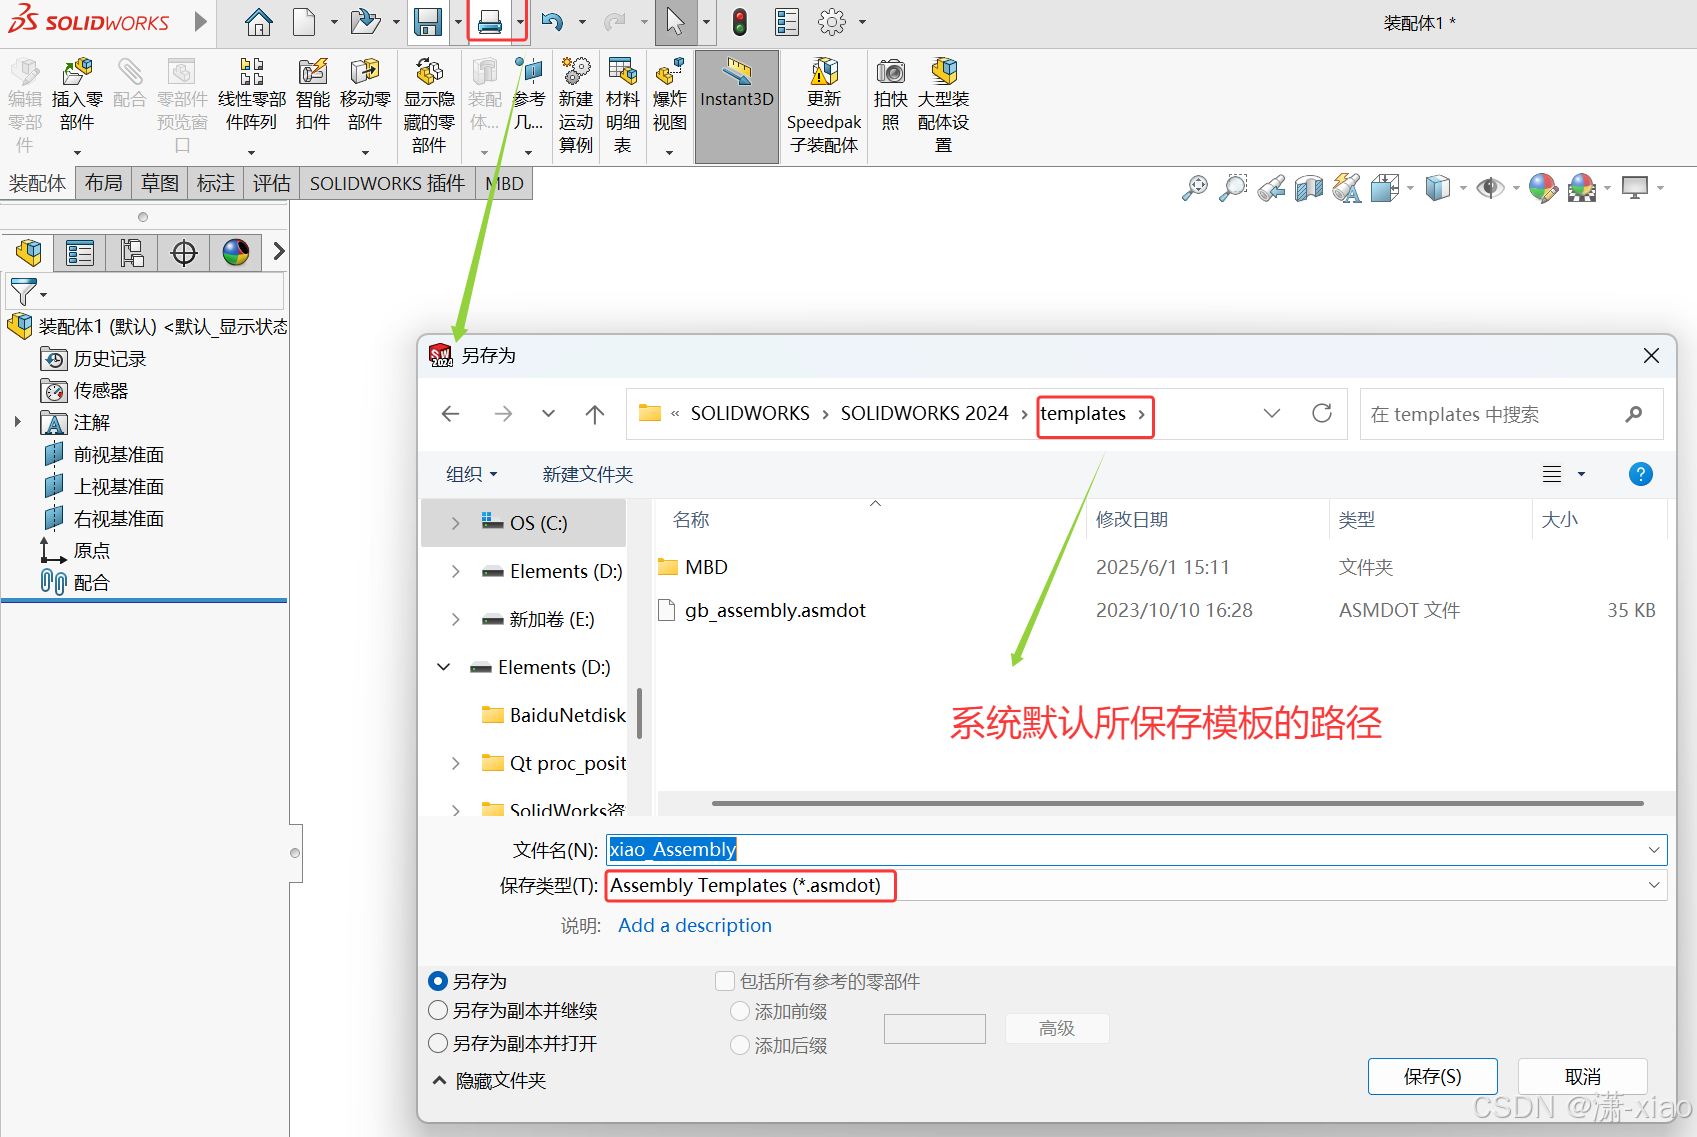Undo the last action with the Undo icon
Viewport: 1697px width, 1137px height.
(x=552, y=22)
